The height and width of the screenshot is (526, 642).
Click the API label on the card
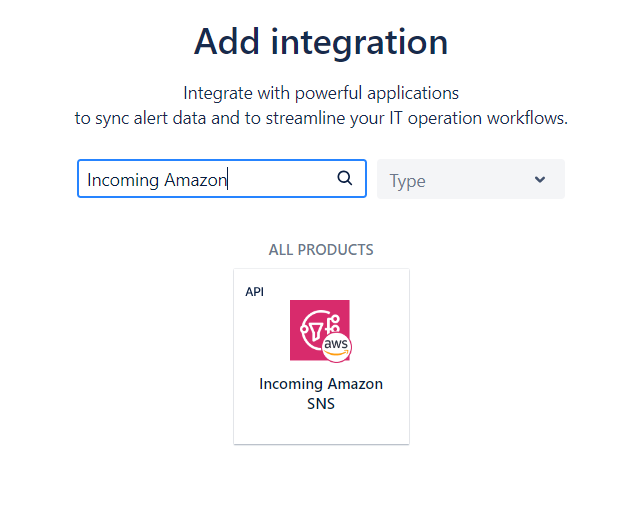pos(254,292)
